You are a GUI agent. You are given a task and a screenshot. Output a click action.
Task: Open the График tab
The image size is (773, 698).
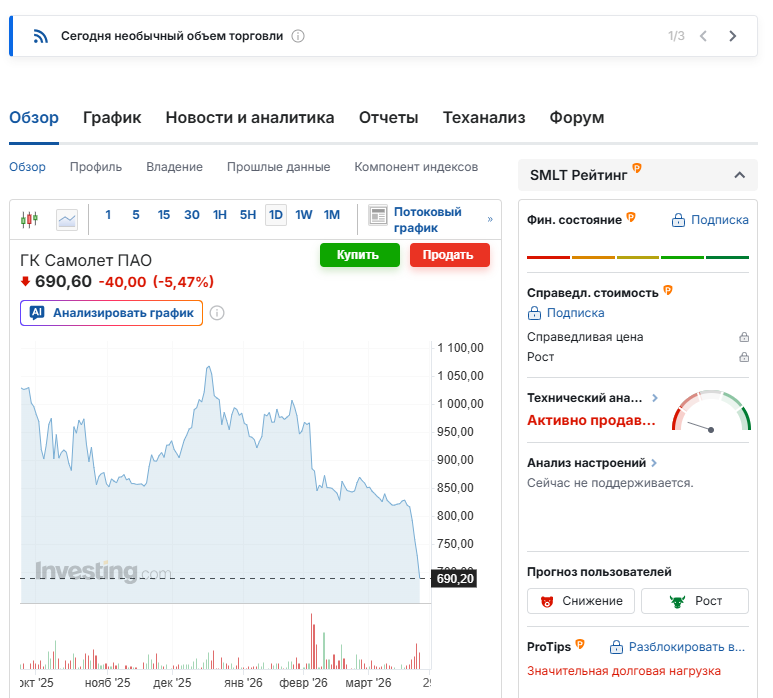pos(112,117)
